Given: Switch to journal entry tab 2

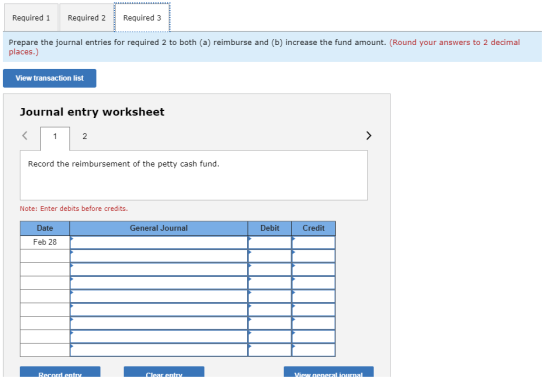Looking at the screenshot, I should 85,136.
